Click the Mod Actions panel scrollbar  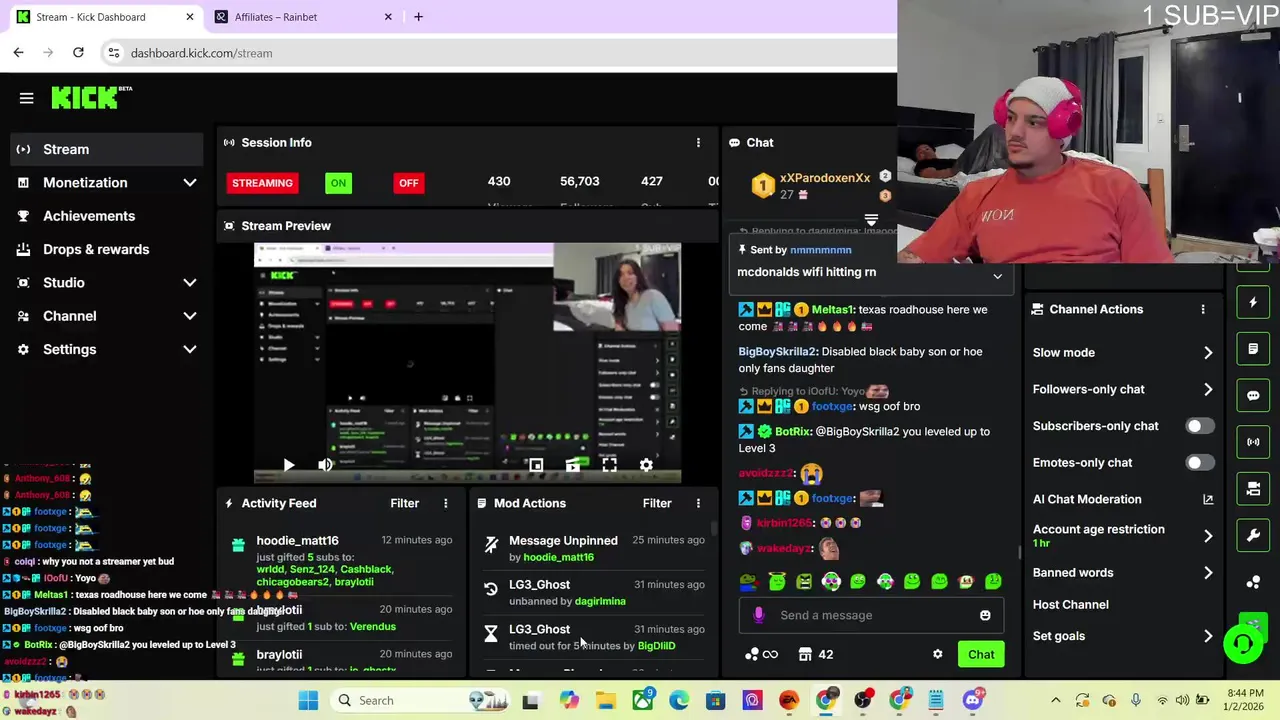(x=714, y=528)
